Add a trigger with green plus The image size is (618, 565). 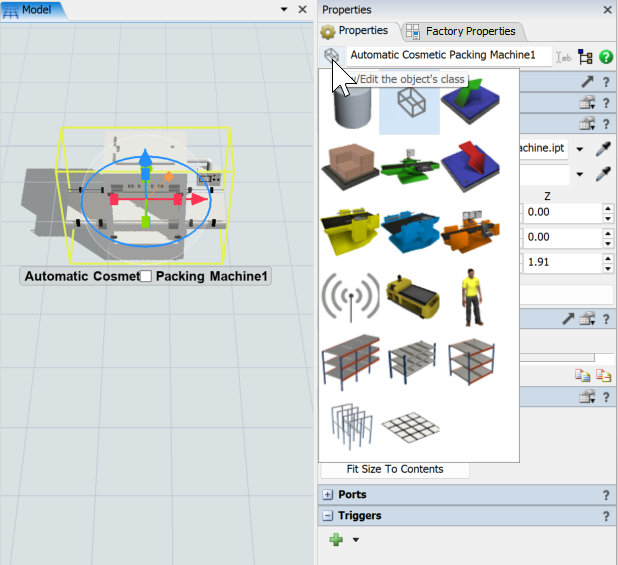336,540
